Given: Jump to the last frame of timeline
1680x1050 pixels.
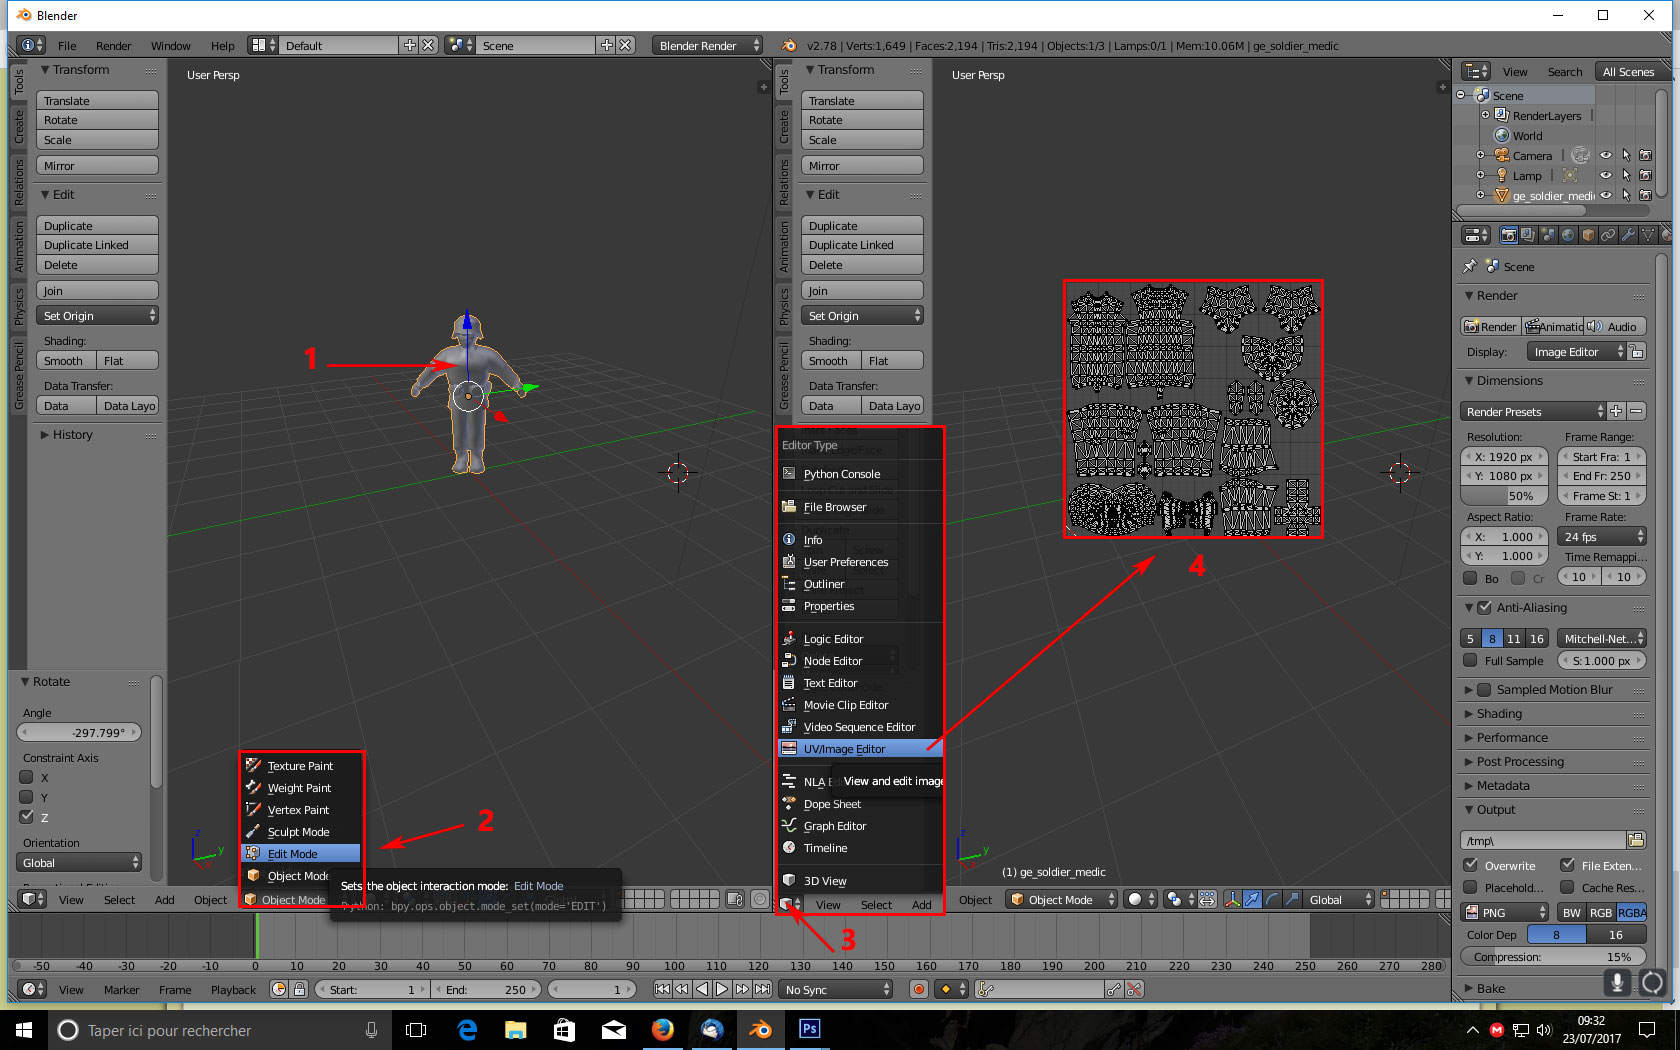Looking at the screenshot, I should (x=763, y=989).
